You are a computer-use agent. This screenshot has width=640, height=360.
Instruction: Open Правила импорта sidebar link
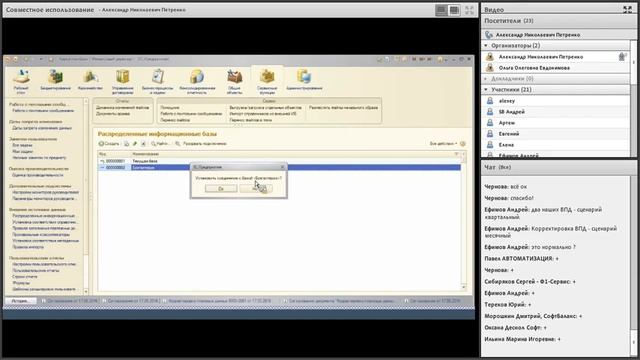coord(28,247)
